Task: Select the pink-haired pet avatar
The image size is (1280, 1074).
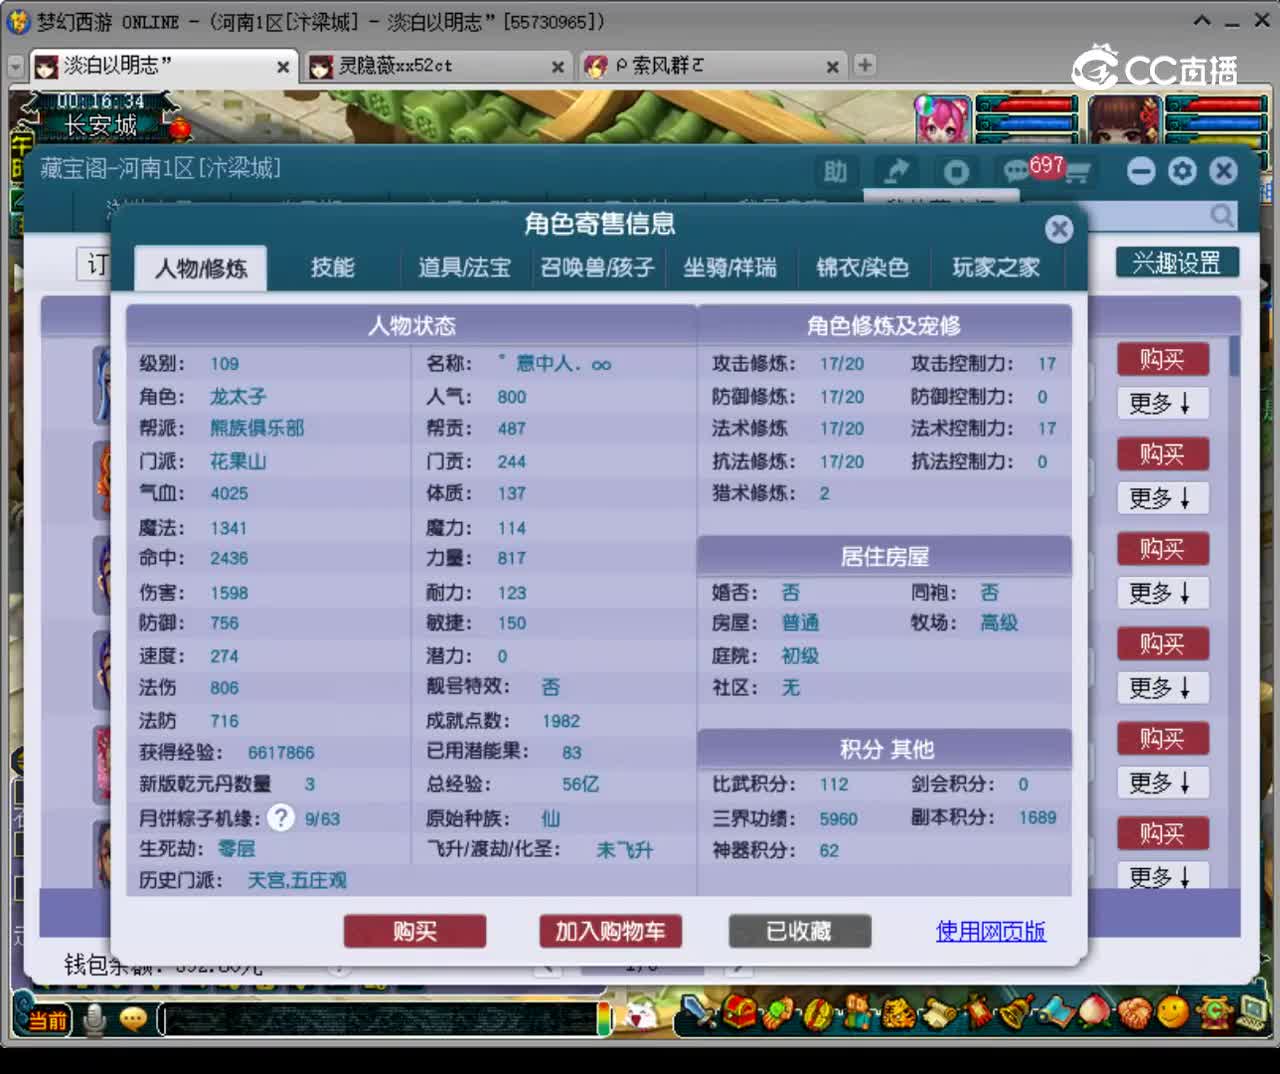Action: pyautogui.click(x=943, y=119)
